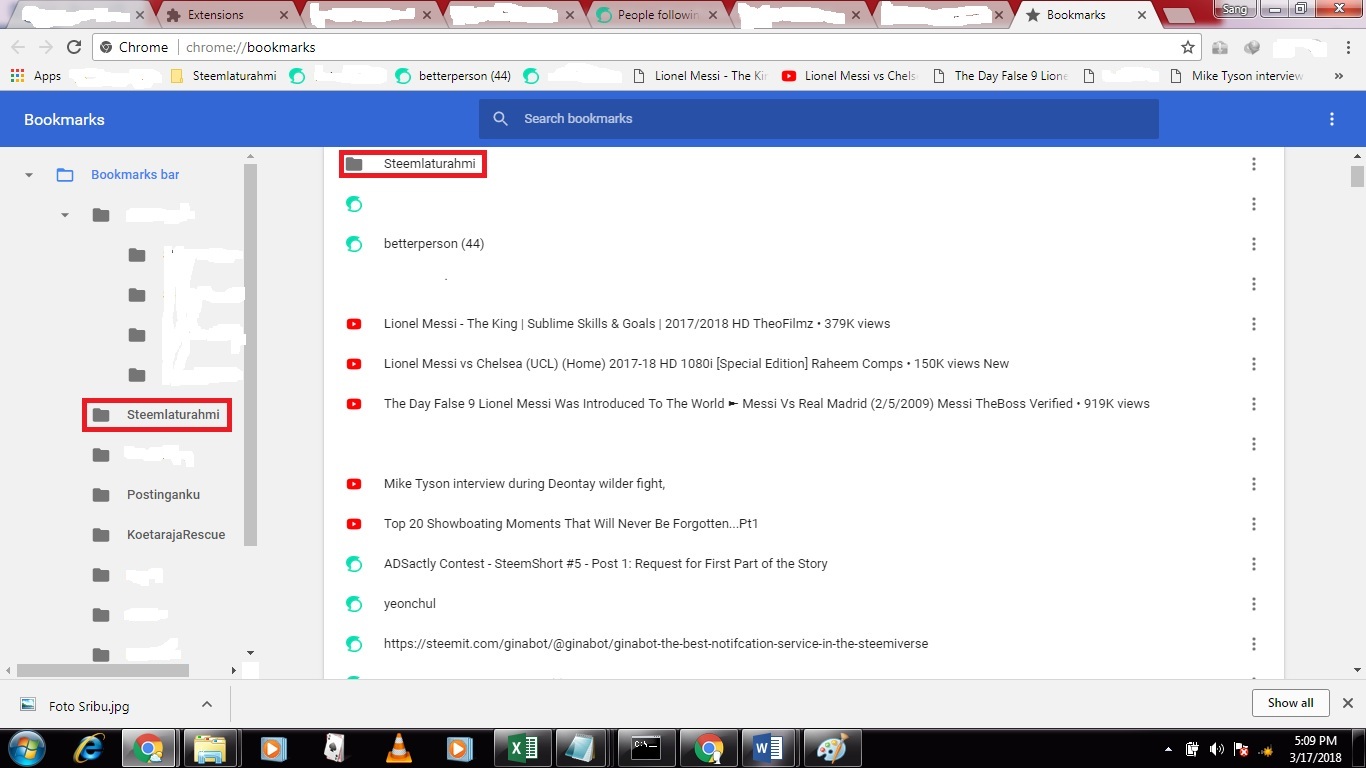Open the ADSactly Contest - SteemShort #5 bookmark
The height and width of the screenshot is (768, 1366).
(606, 564)
